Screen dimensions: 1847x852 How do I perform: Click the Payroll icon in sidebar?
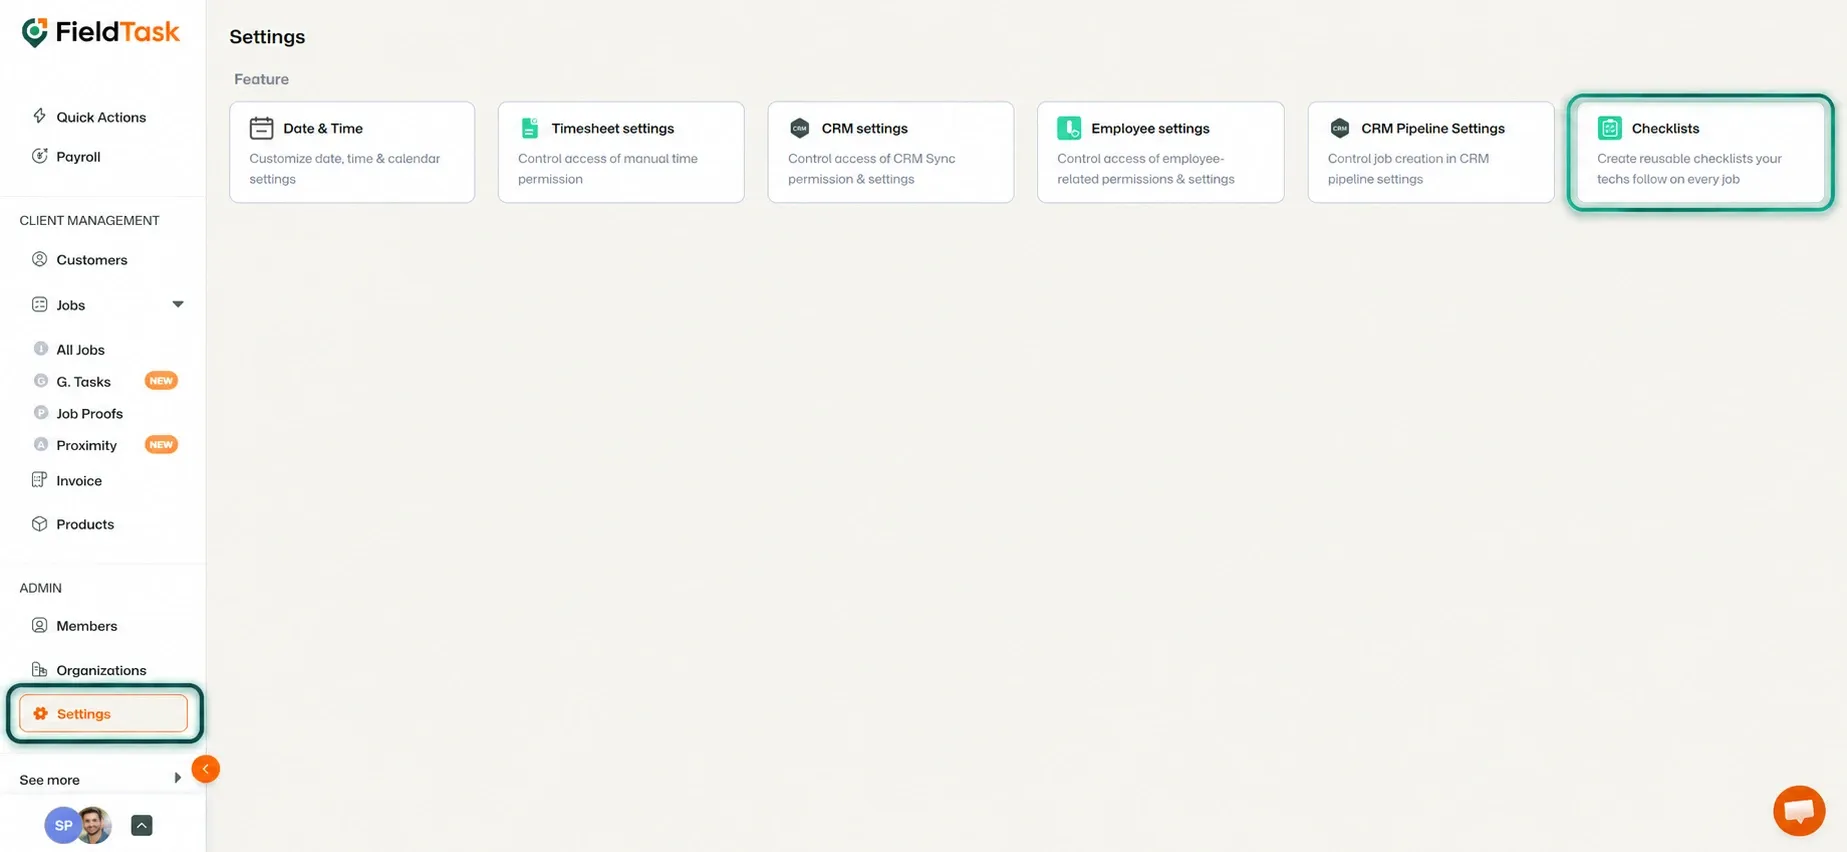point(39,156)
